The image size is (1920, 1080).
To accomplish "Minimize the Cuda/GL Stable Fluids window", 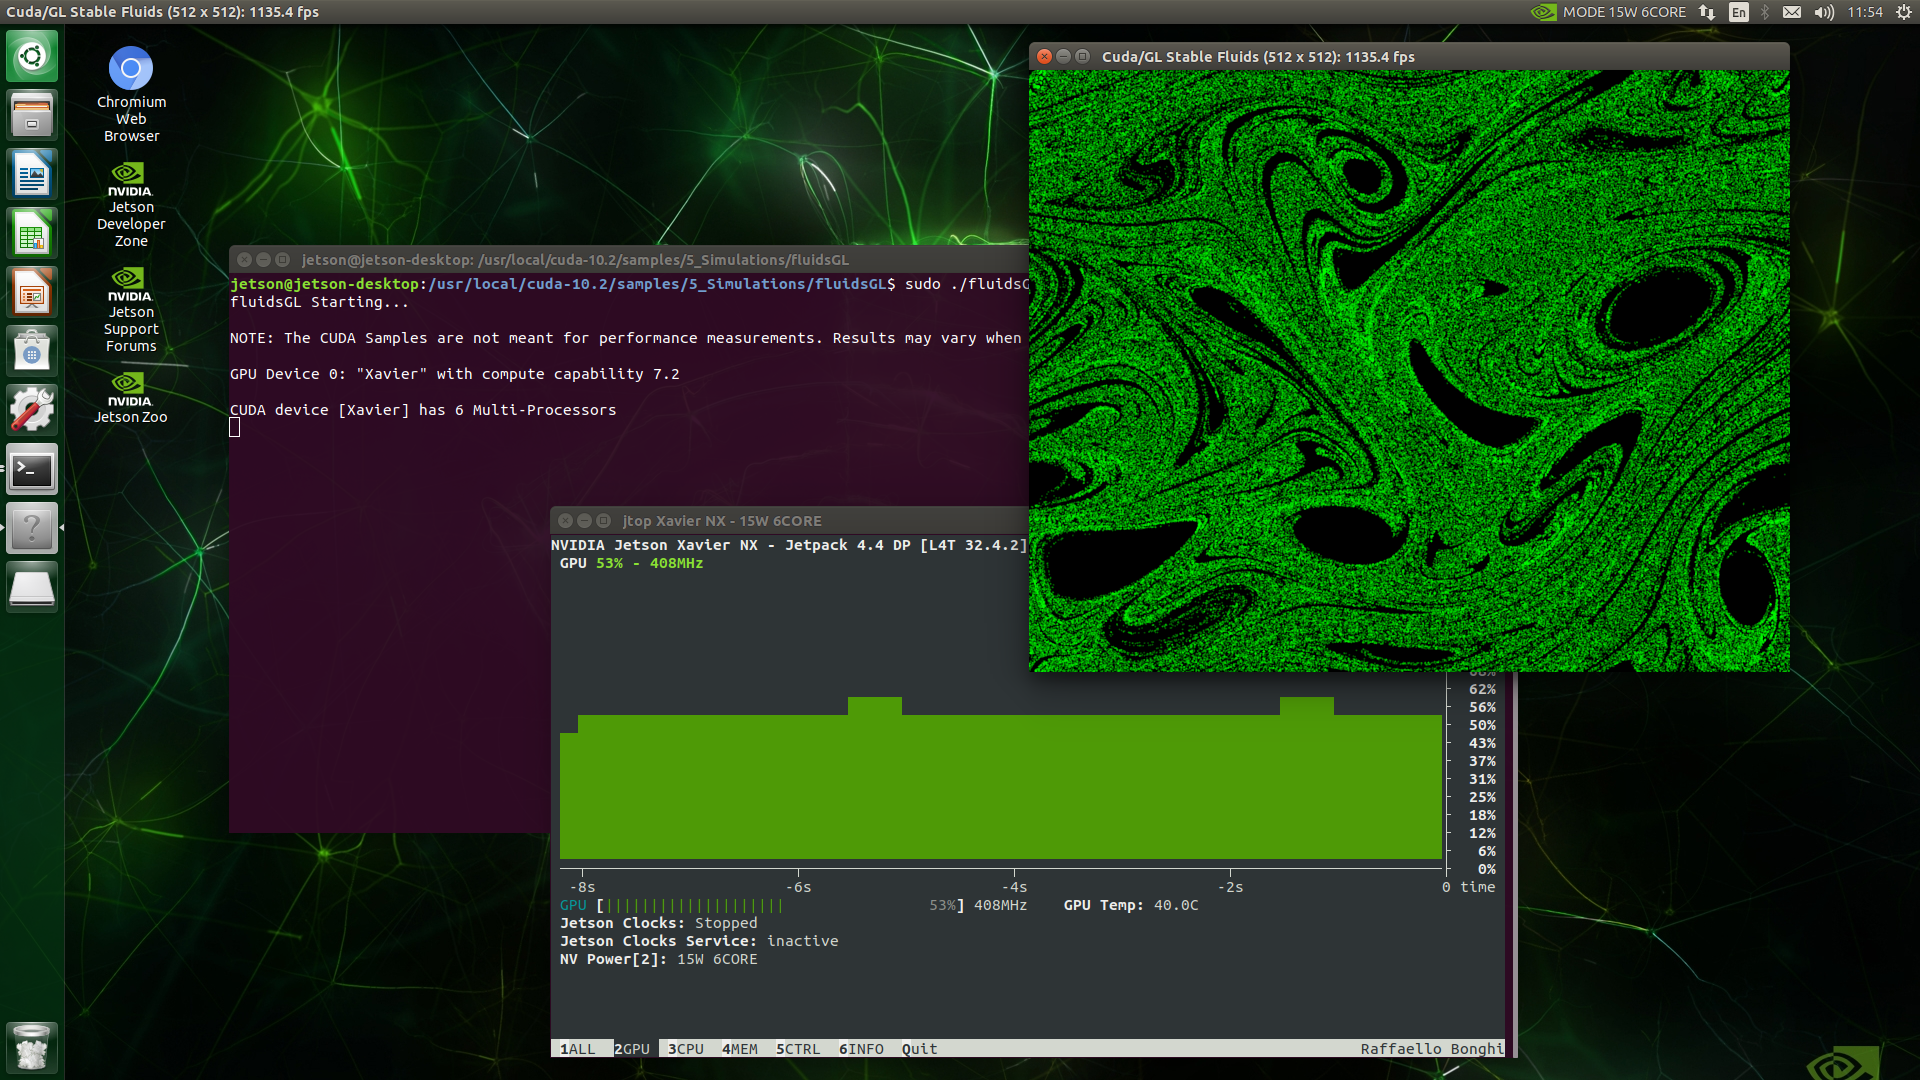I will tap(1063, 57).
